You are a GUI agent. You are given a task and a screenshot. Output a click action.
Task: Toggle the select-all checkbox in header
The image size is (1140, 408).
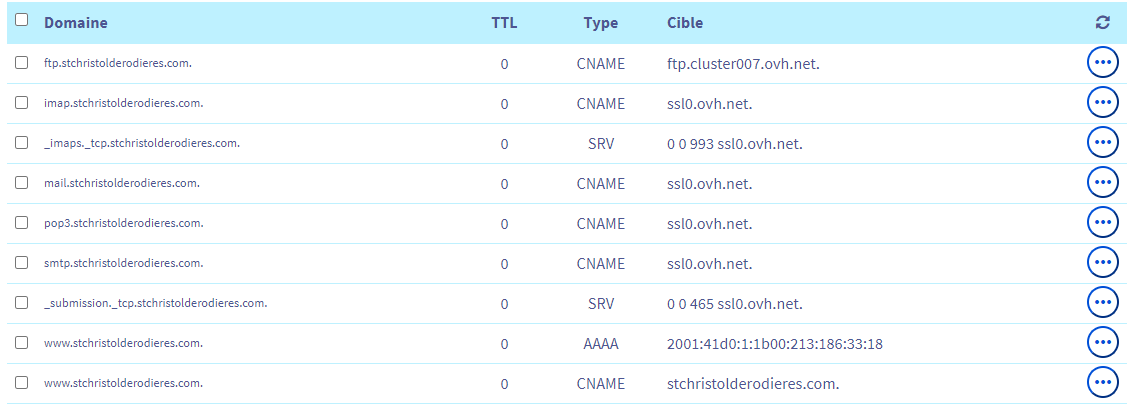pos(22,20)
